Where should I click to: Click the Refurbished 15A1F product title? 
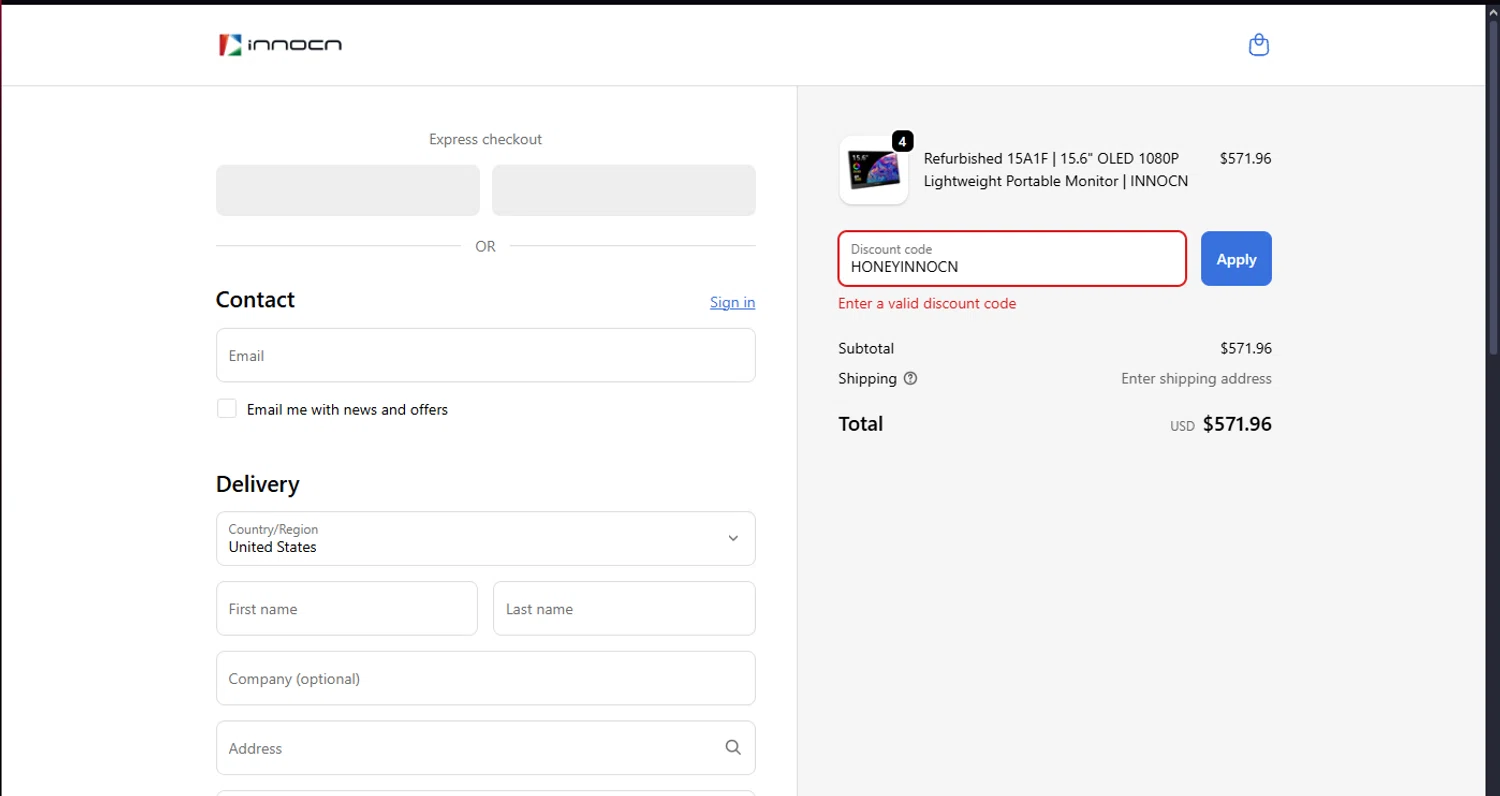tap(1056, 170)
